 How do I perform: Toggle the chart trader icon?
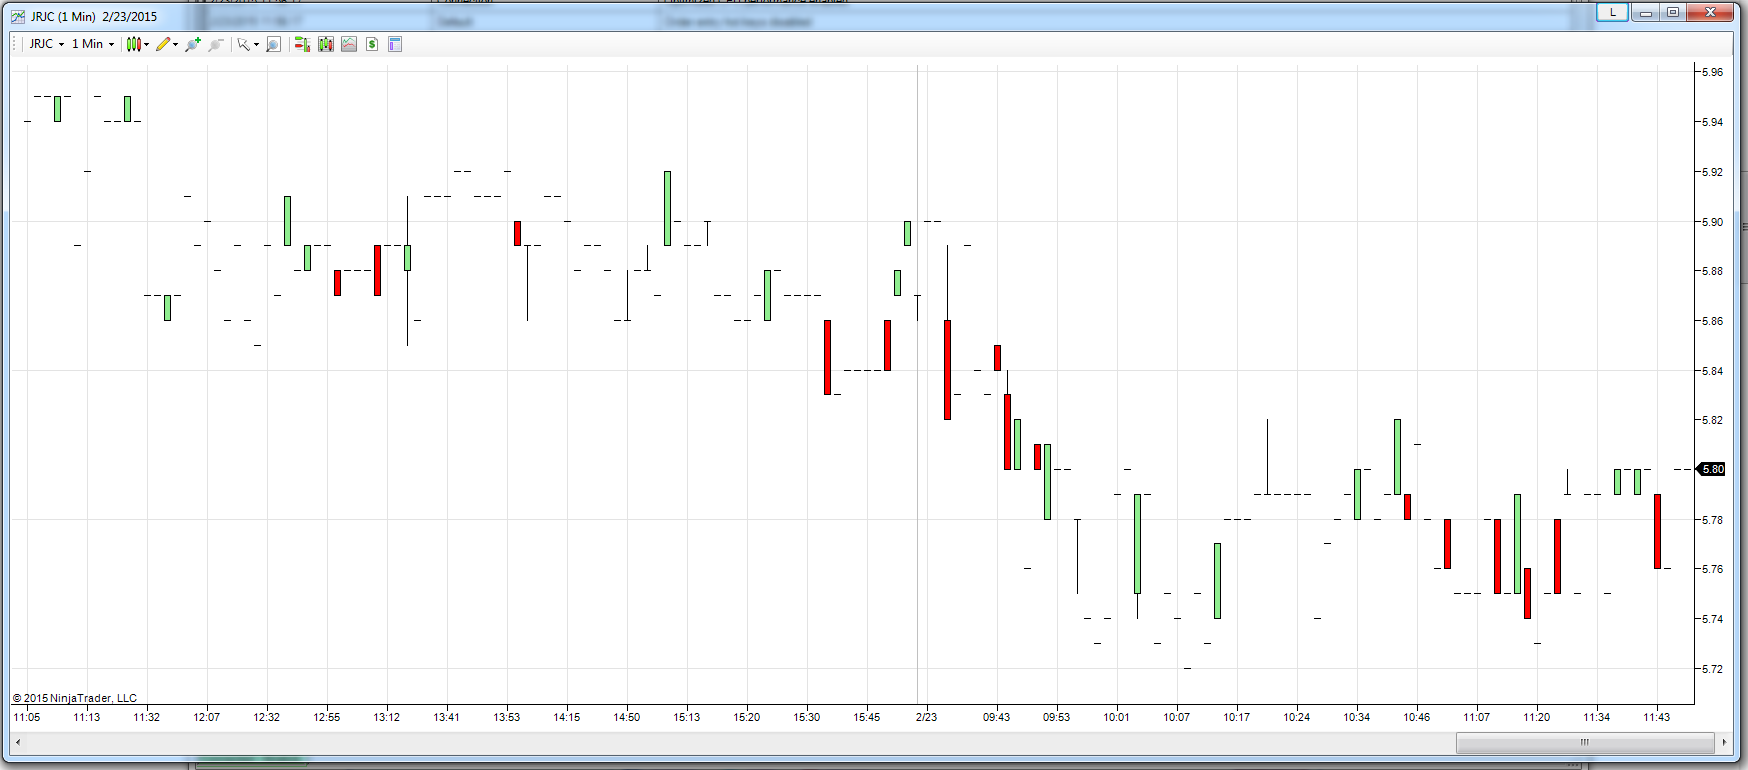point(302,44)
